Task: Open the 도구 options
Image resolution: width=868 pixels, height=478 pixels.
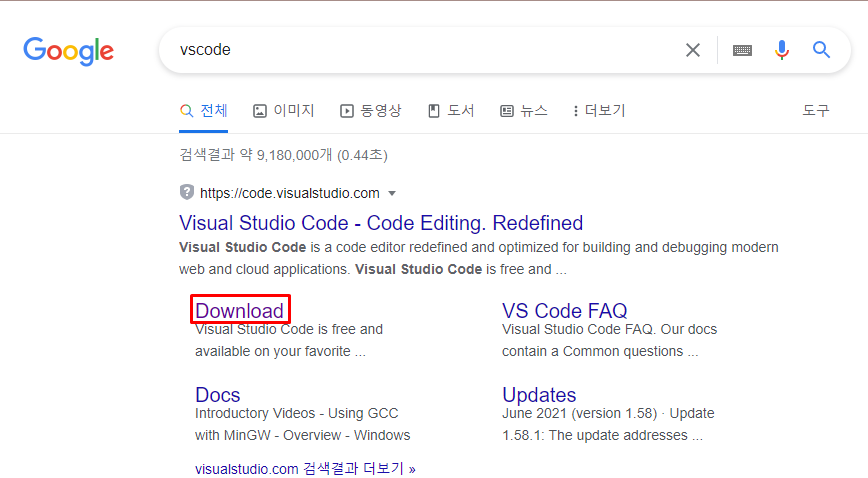Action: 816,111
